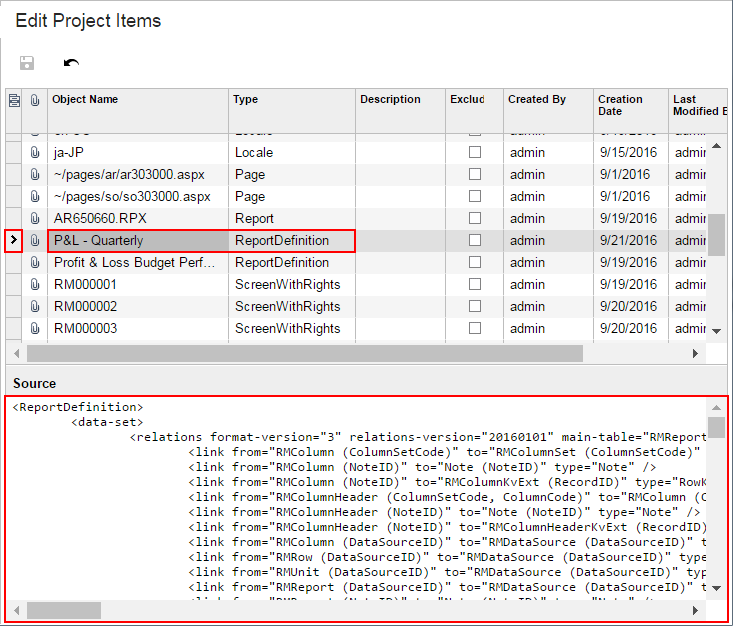This screenshot has height=626, width=733.
Task: Click the Undo arrow icon
Action: (x=71, y=63)
